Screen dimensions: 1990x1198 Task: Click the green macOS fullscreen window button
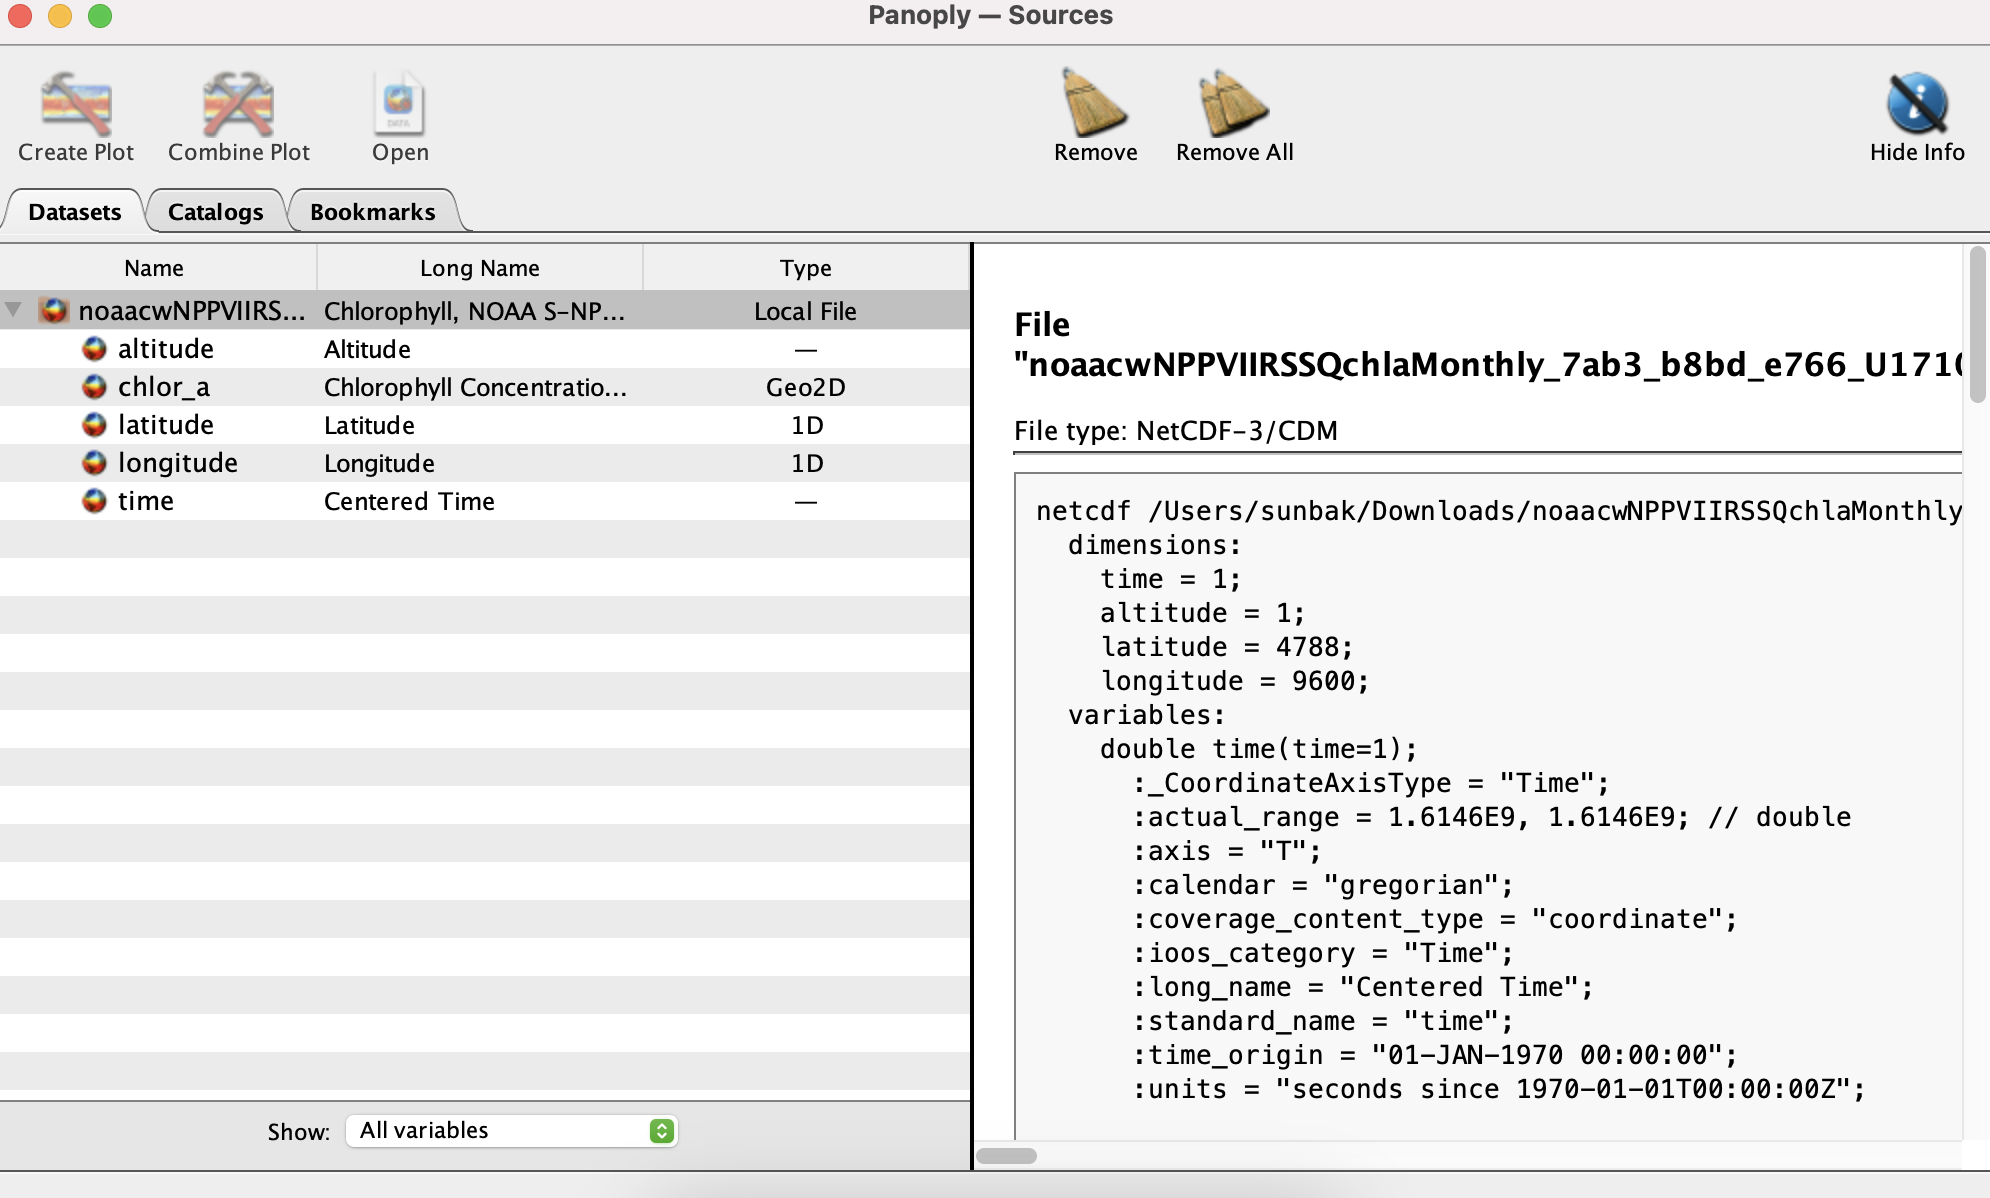click(100, 16)
